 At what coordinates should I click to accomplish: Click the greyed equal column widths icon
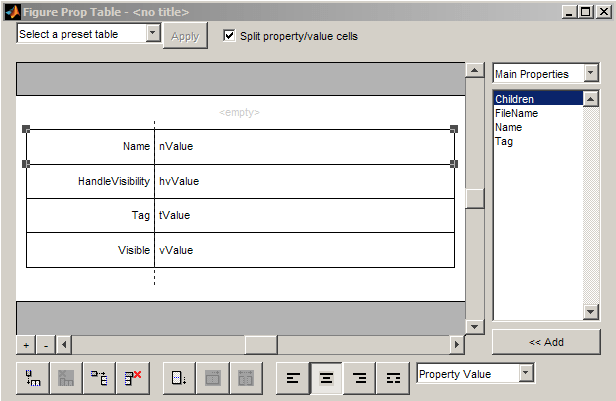246,378
